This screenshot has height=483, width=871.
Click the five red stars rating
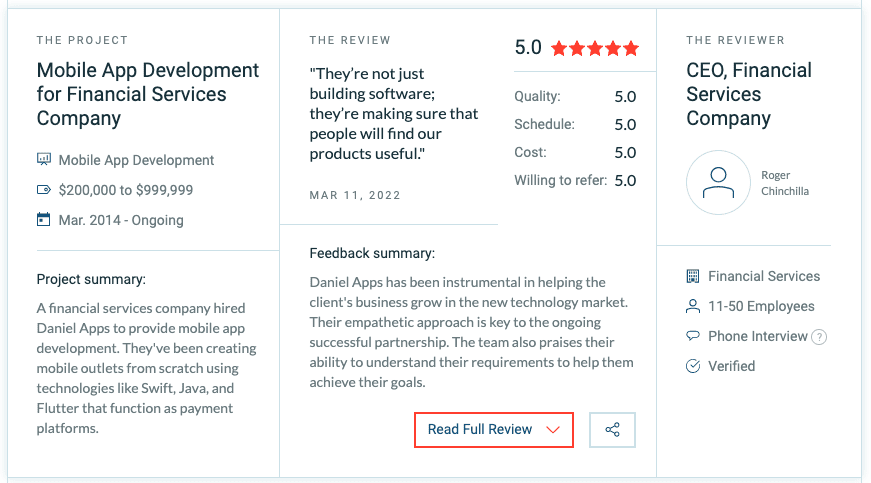point(595,49)
